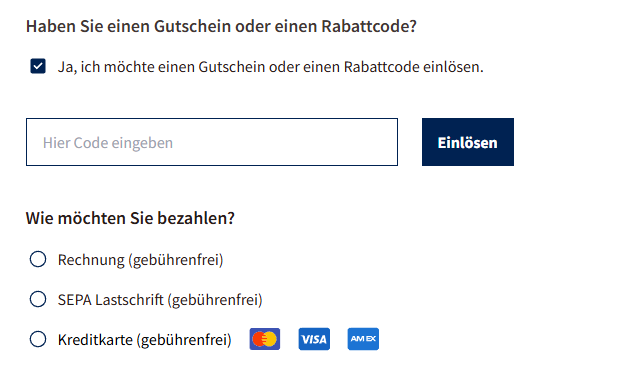Click '(gebührenfrei)' beside SEPA Lastschrift

pos(215,300)
